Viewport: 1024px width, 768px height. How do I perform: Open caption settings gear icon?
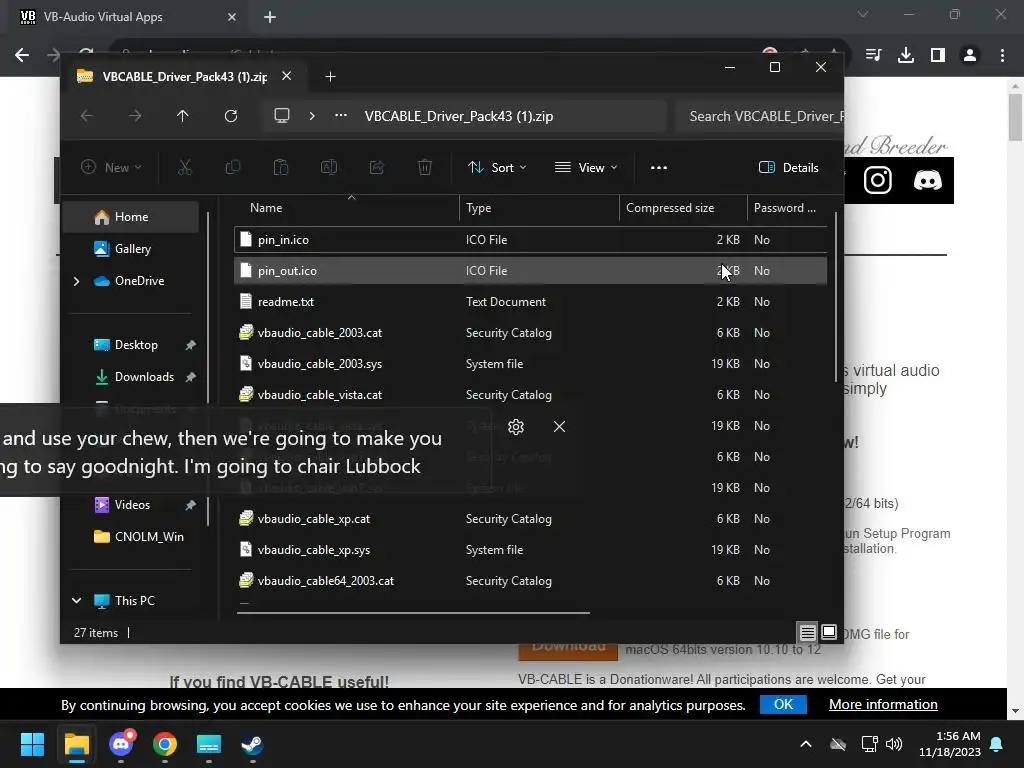click(x=516, y=426)
